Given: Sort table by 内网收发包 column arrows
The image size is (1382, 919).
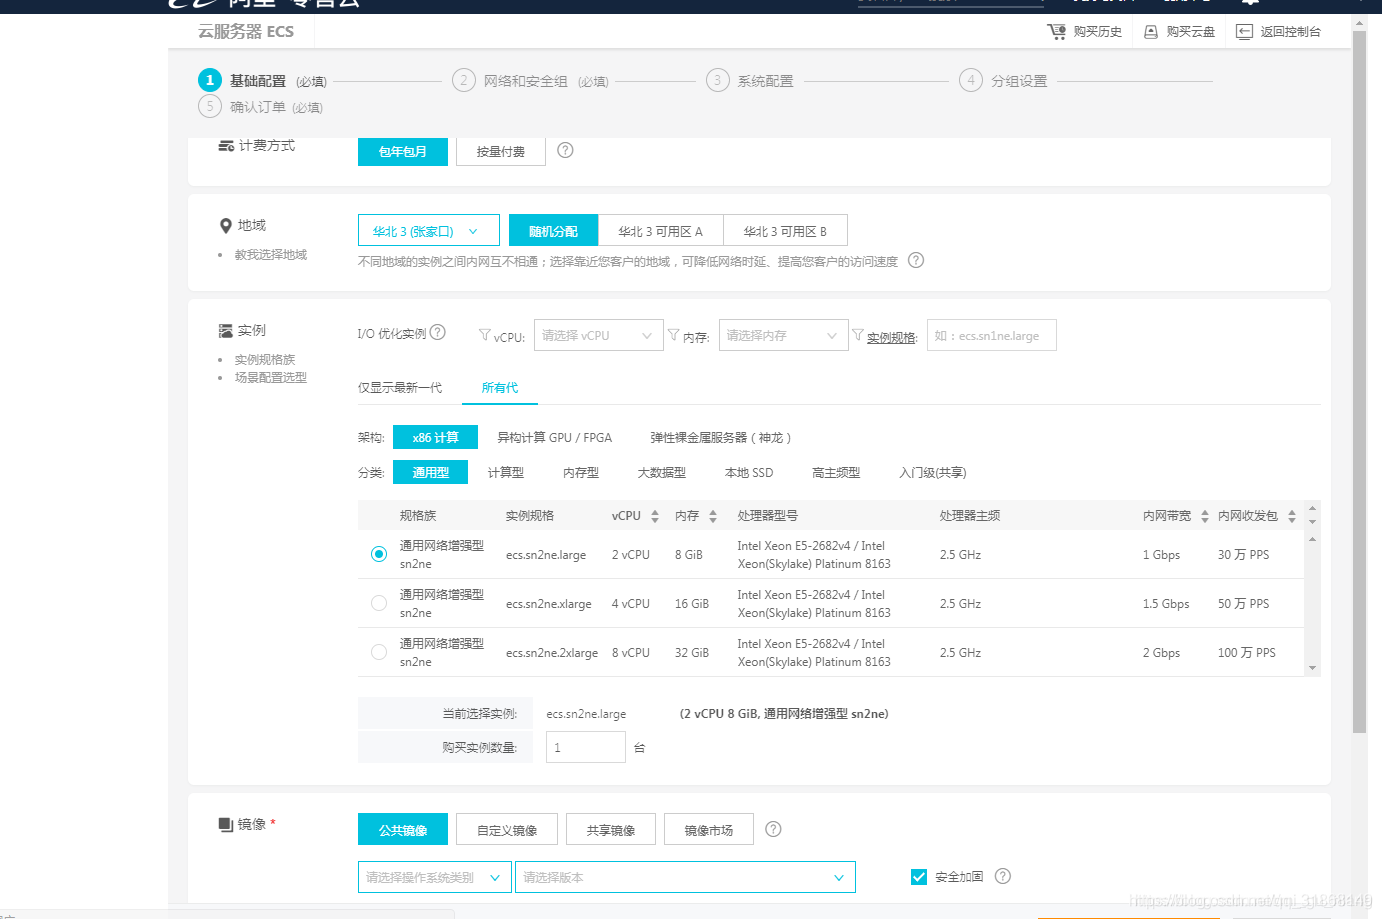Looking at the screenshot, I should [1292, 516].
